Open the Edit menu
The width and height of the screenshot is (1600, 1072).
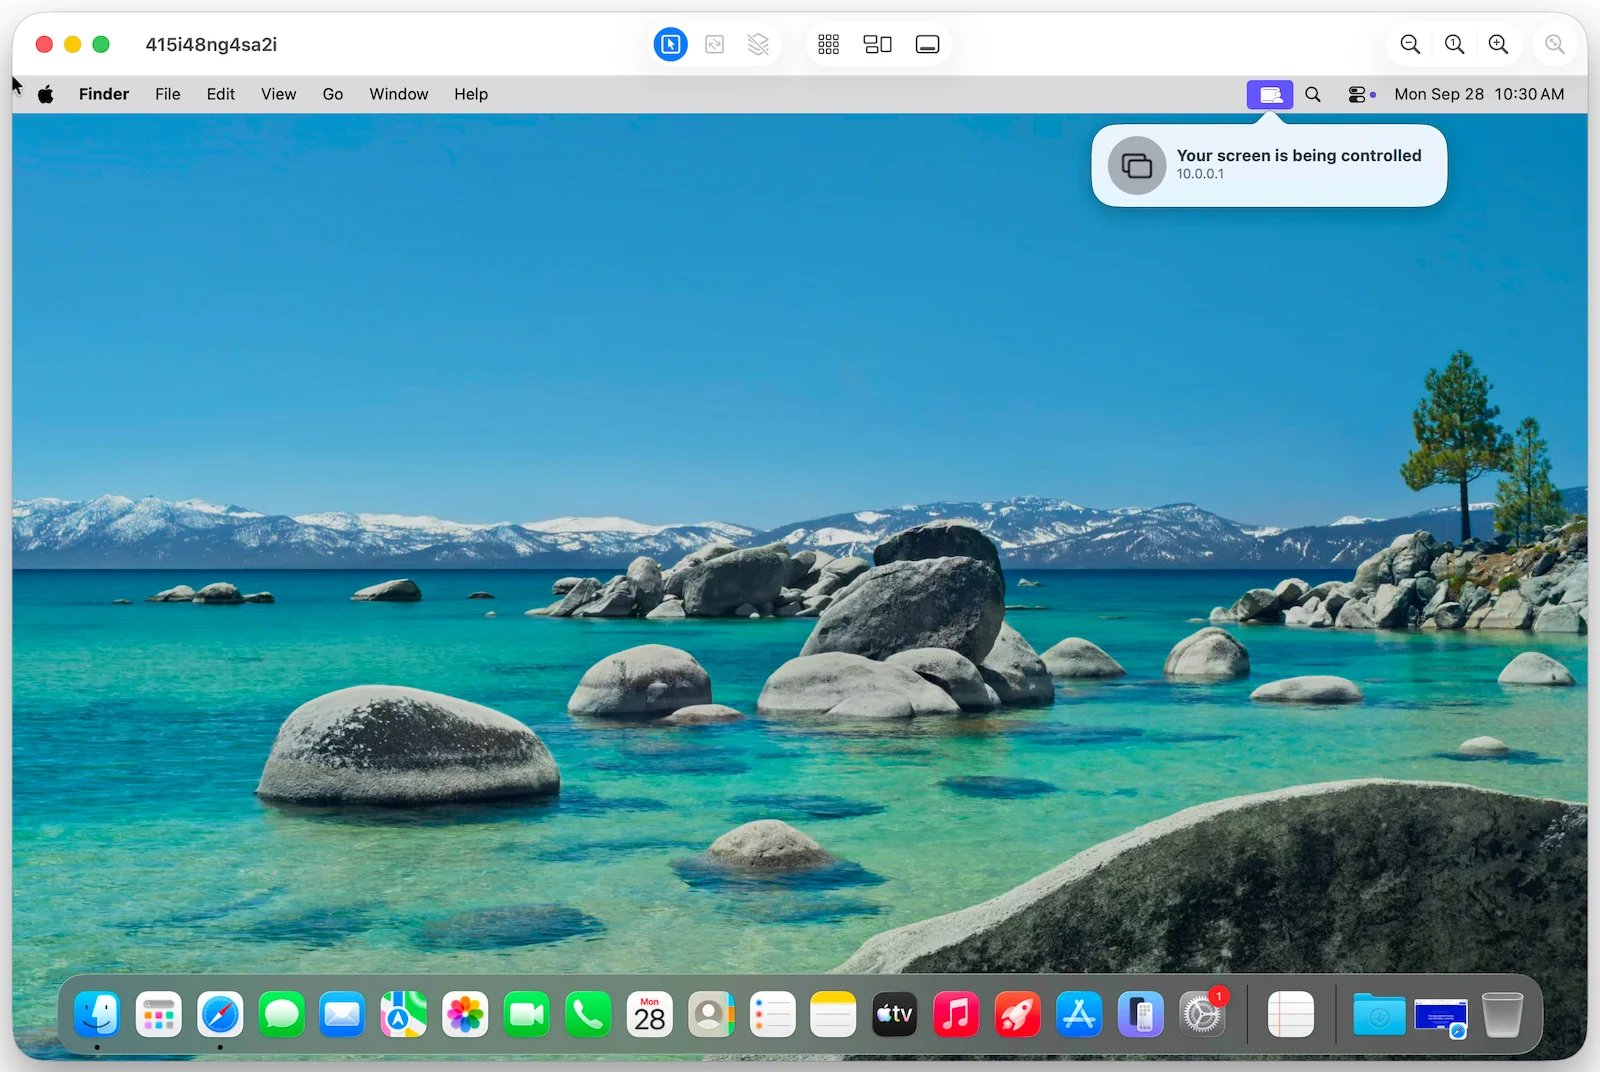pyautogui.click(x=221, y=94)
